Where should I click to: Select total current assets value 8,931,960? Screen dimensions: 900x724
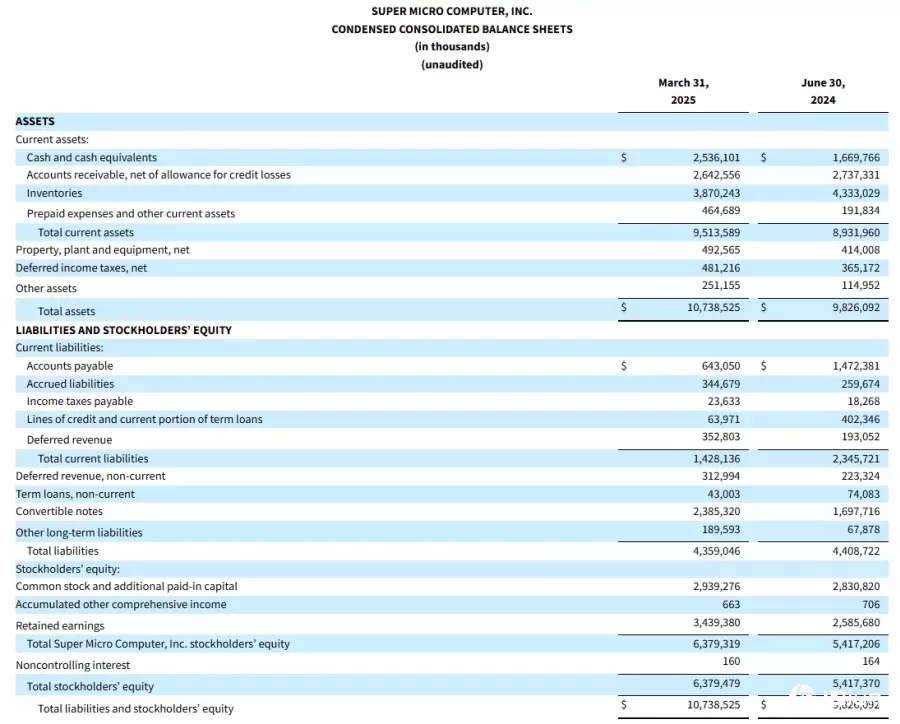856,233
